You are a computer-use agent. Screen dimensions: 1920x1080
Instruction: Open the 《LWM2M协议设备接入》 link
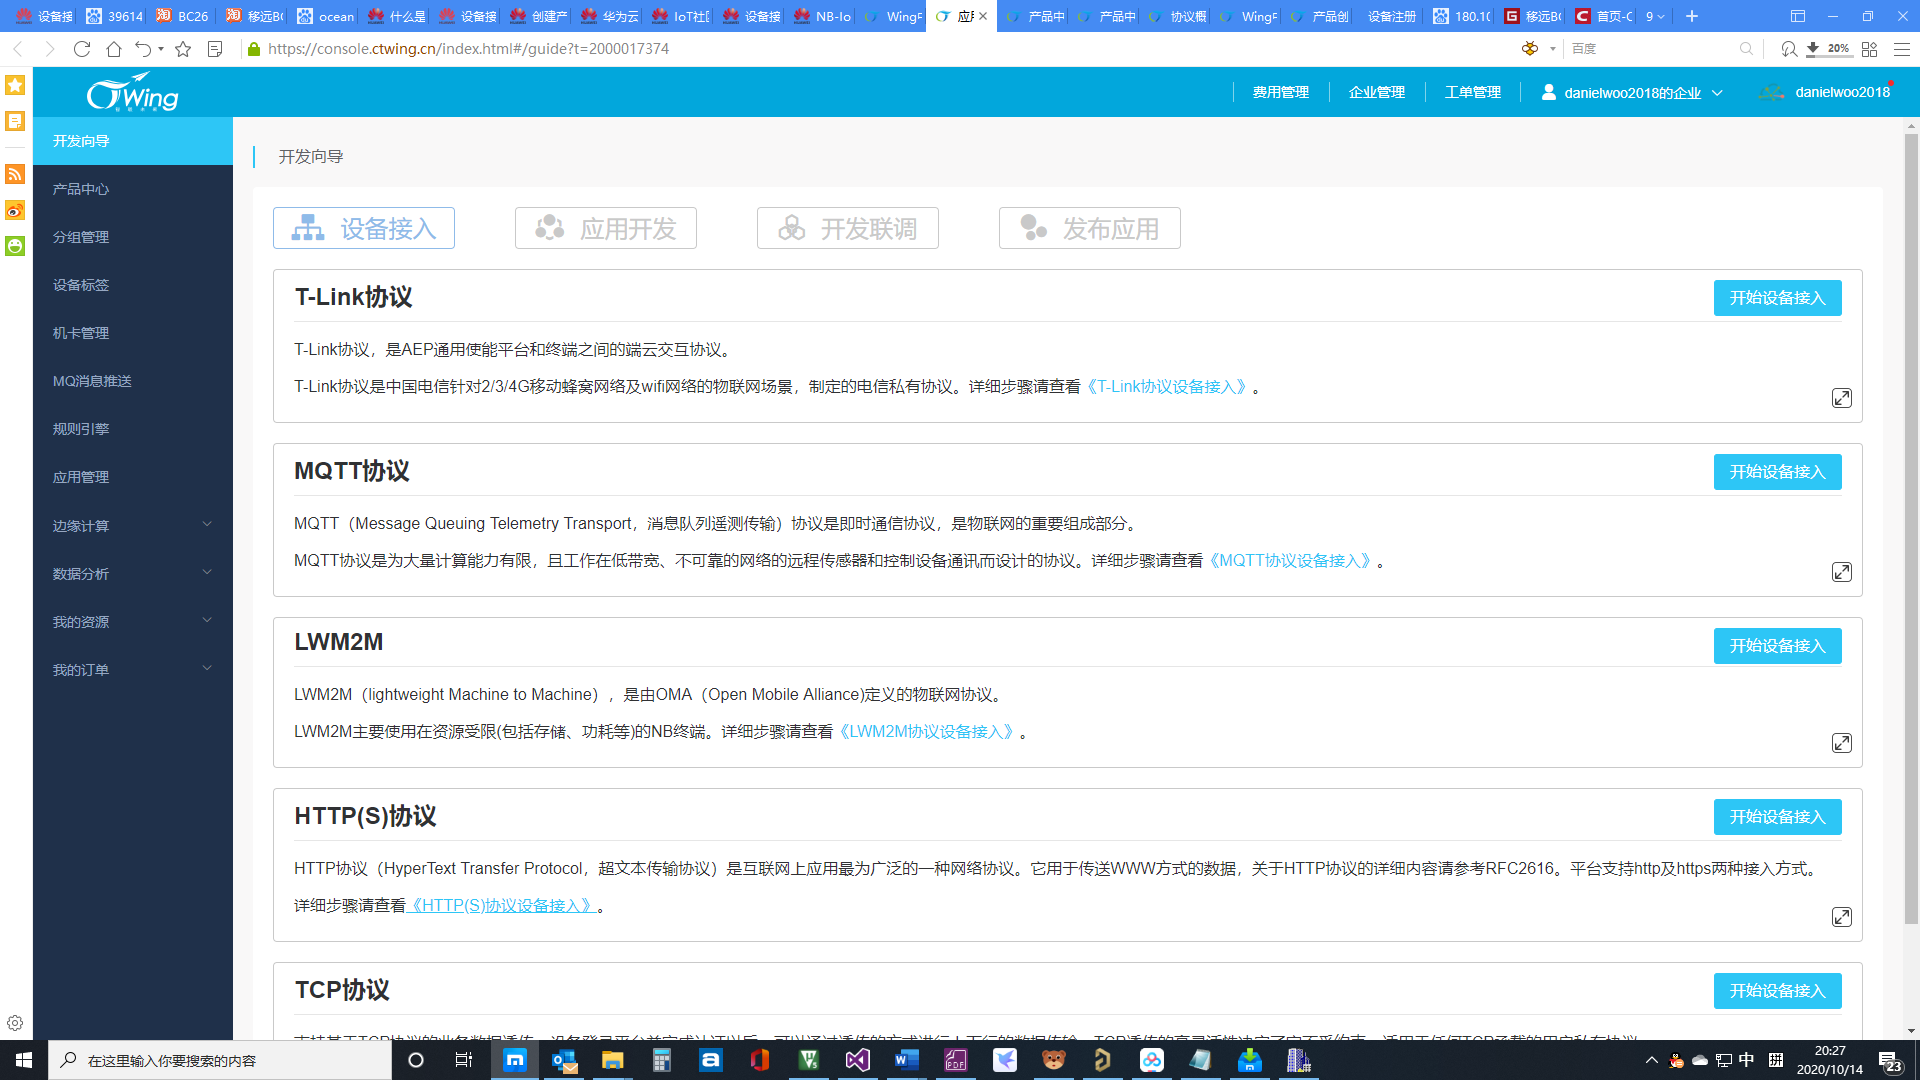click(x=928, y=731)
